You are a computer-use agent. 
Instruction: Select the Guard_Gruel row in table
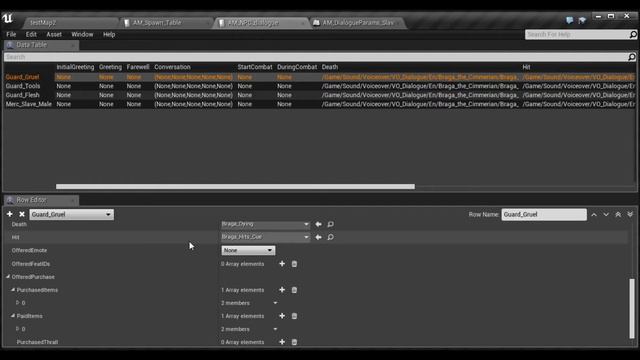[x=320, y=77]
